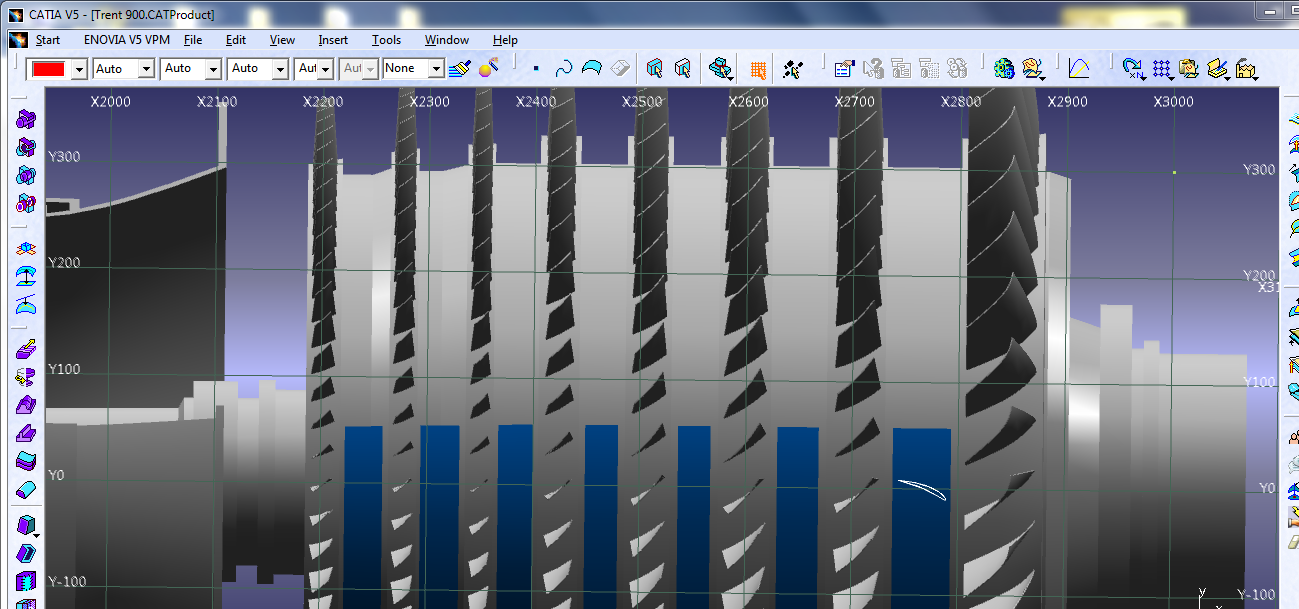Open the File menu

[193, 40]
